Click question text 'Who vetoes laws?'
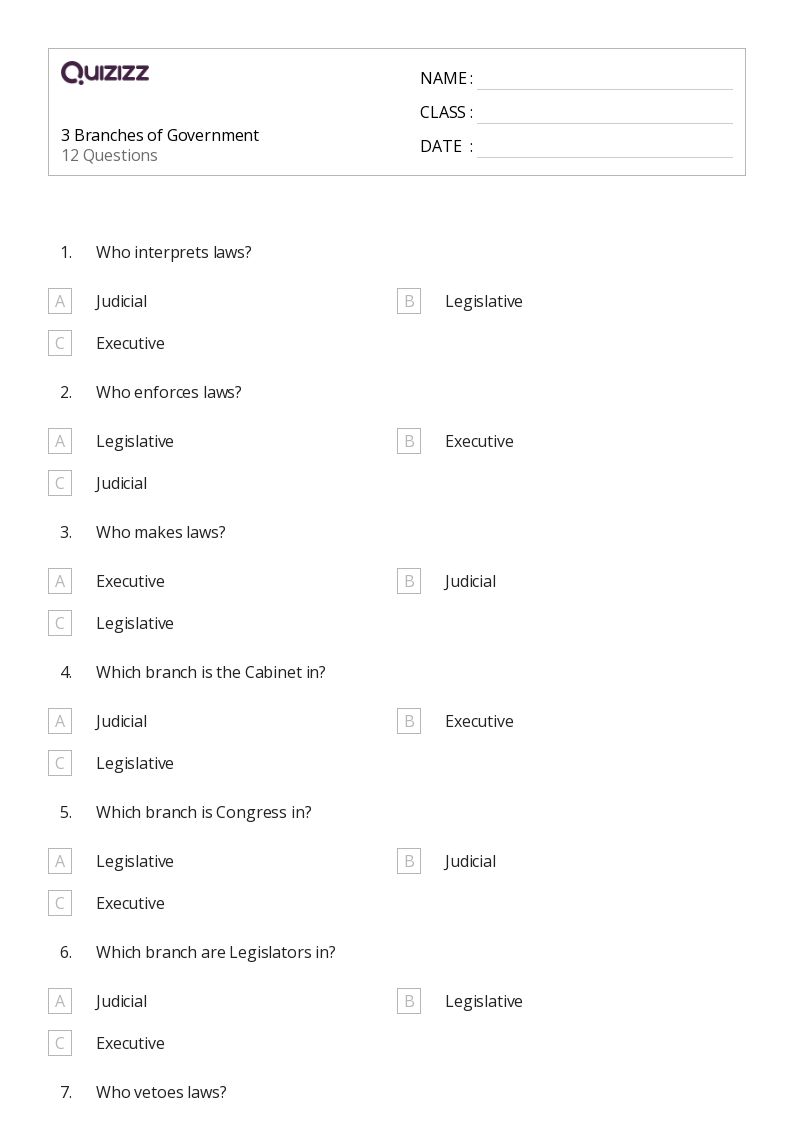Image resolution: width=794 pixels, height=1123 pixels. [161, 1092]
